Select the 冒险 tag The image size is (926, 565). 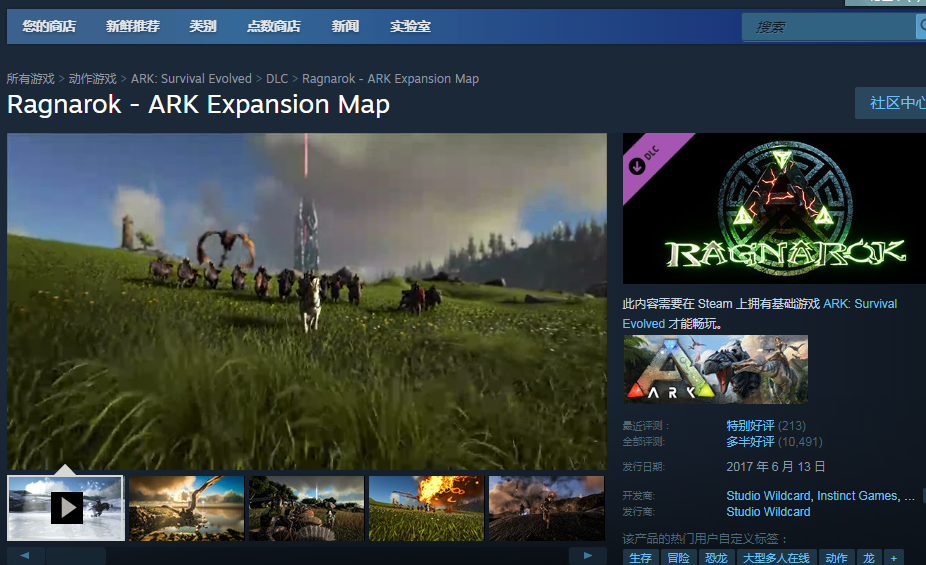click(678, 557)
